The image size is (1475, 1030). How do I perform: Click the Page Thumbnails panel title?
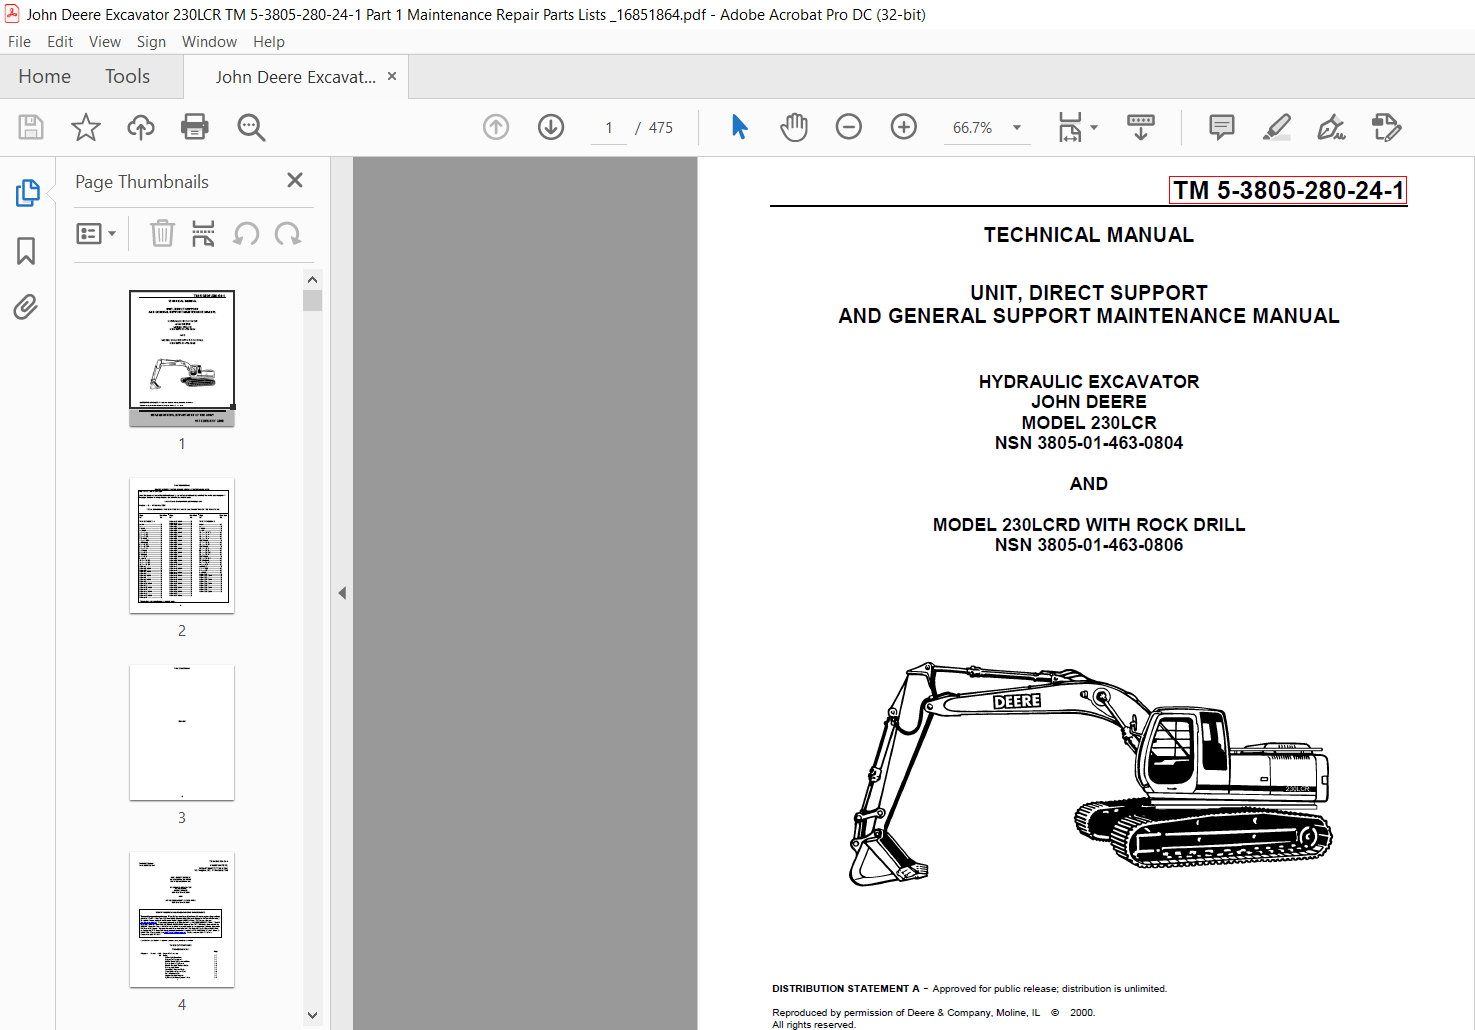142,182
